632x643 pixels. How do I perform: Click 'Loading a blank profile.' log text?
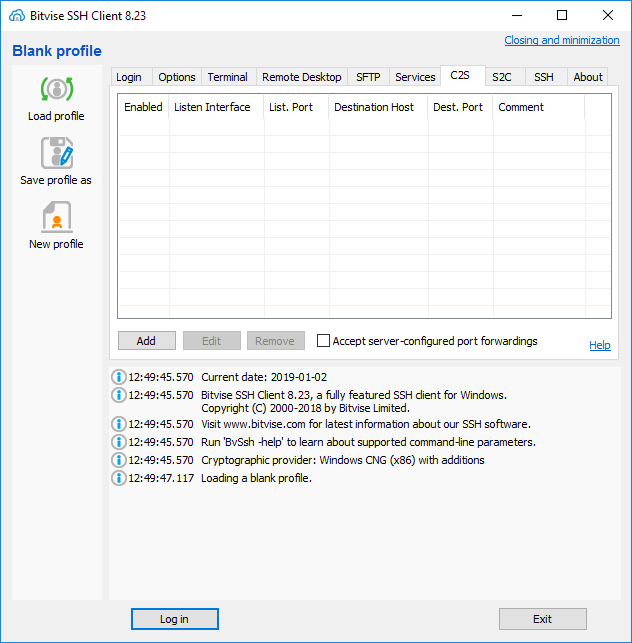pos(256,478)
